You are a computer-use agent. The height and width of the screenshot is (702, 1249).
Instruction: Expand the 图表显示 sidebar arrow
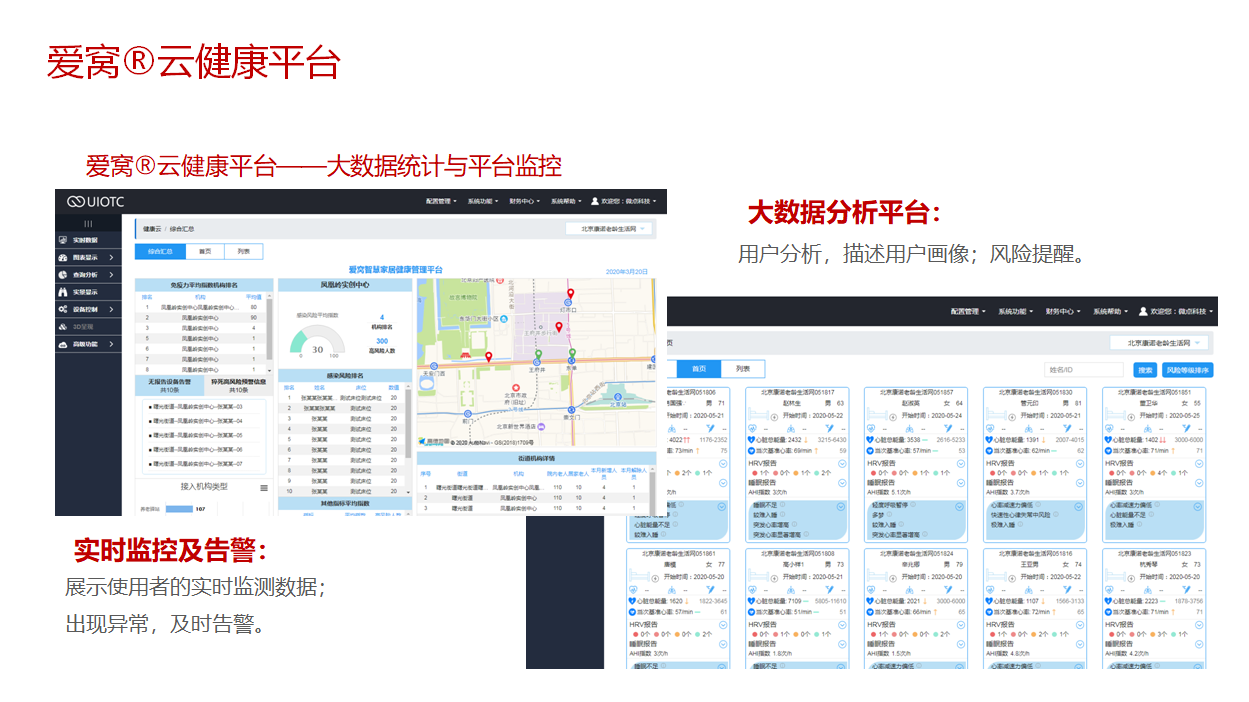pos(111,258)
